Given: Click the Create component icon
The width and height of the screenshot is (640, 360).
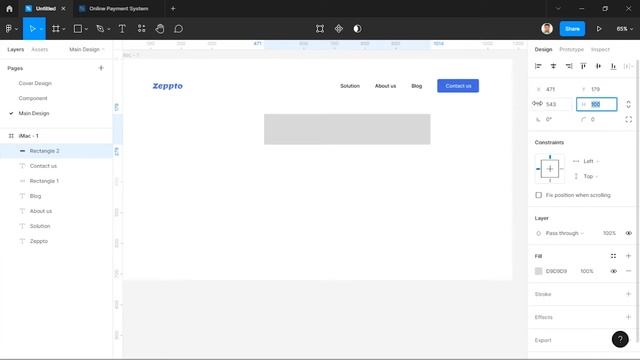Looking at the screenshot, I should [339, 29].
